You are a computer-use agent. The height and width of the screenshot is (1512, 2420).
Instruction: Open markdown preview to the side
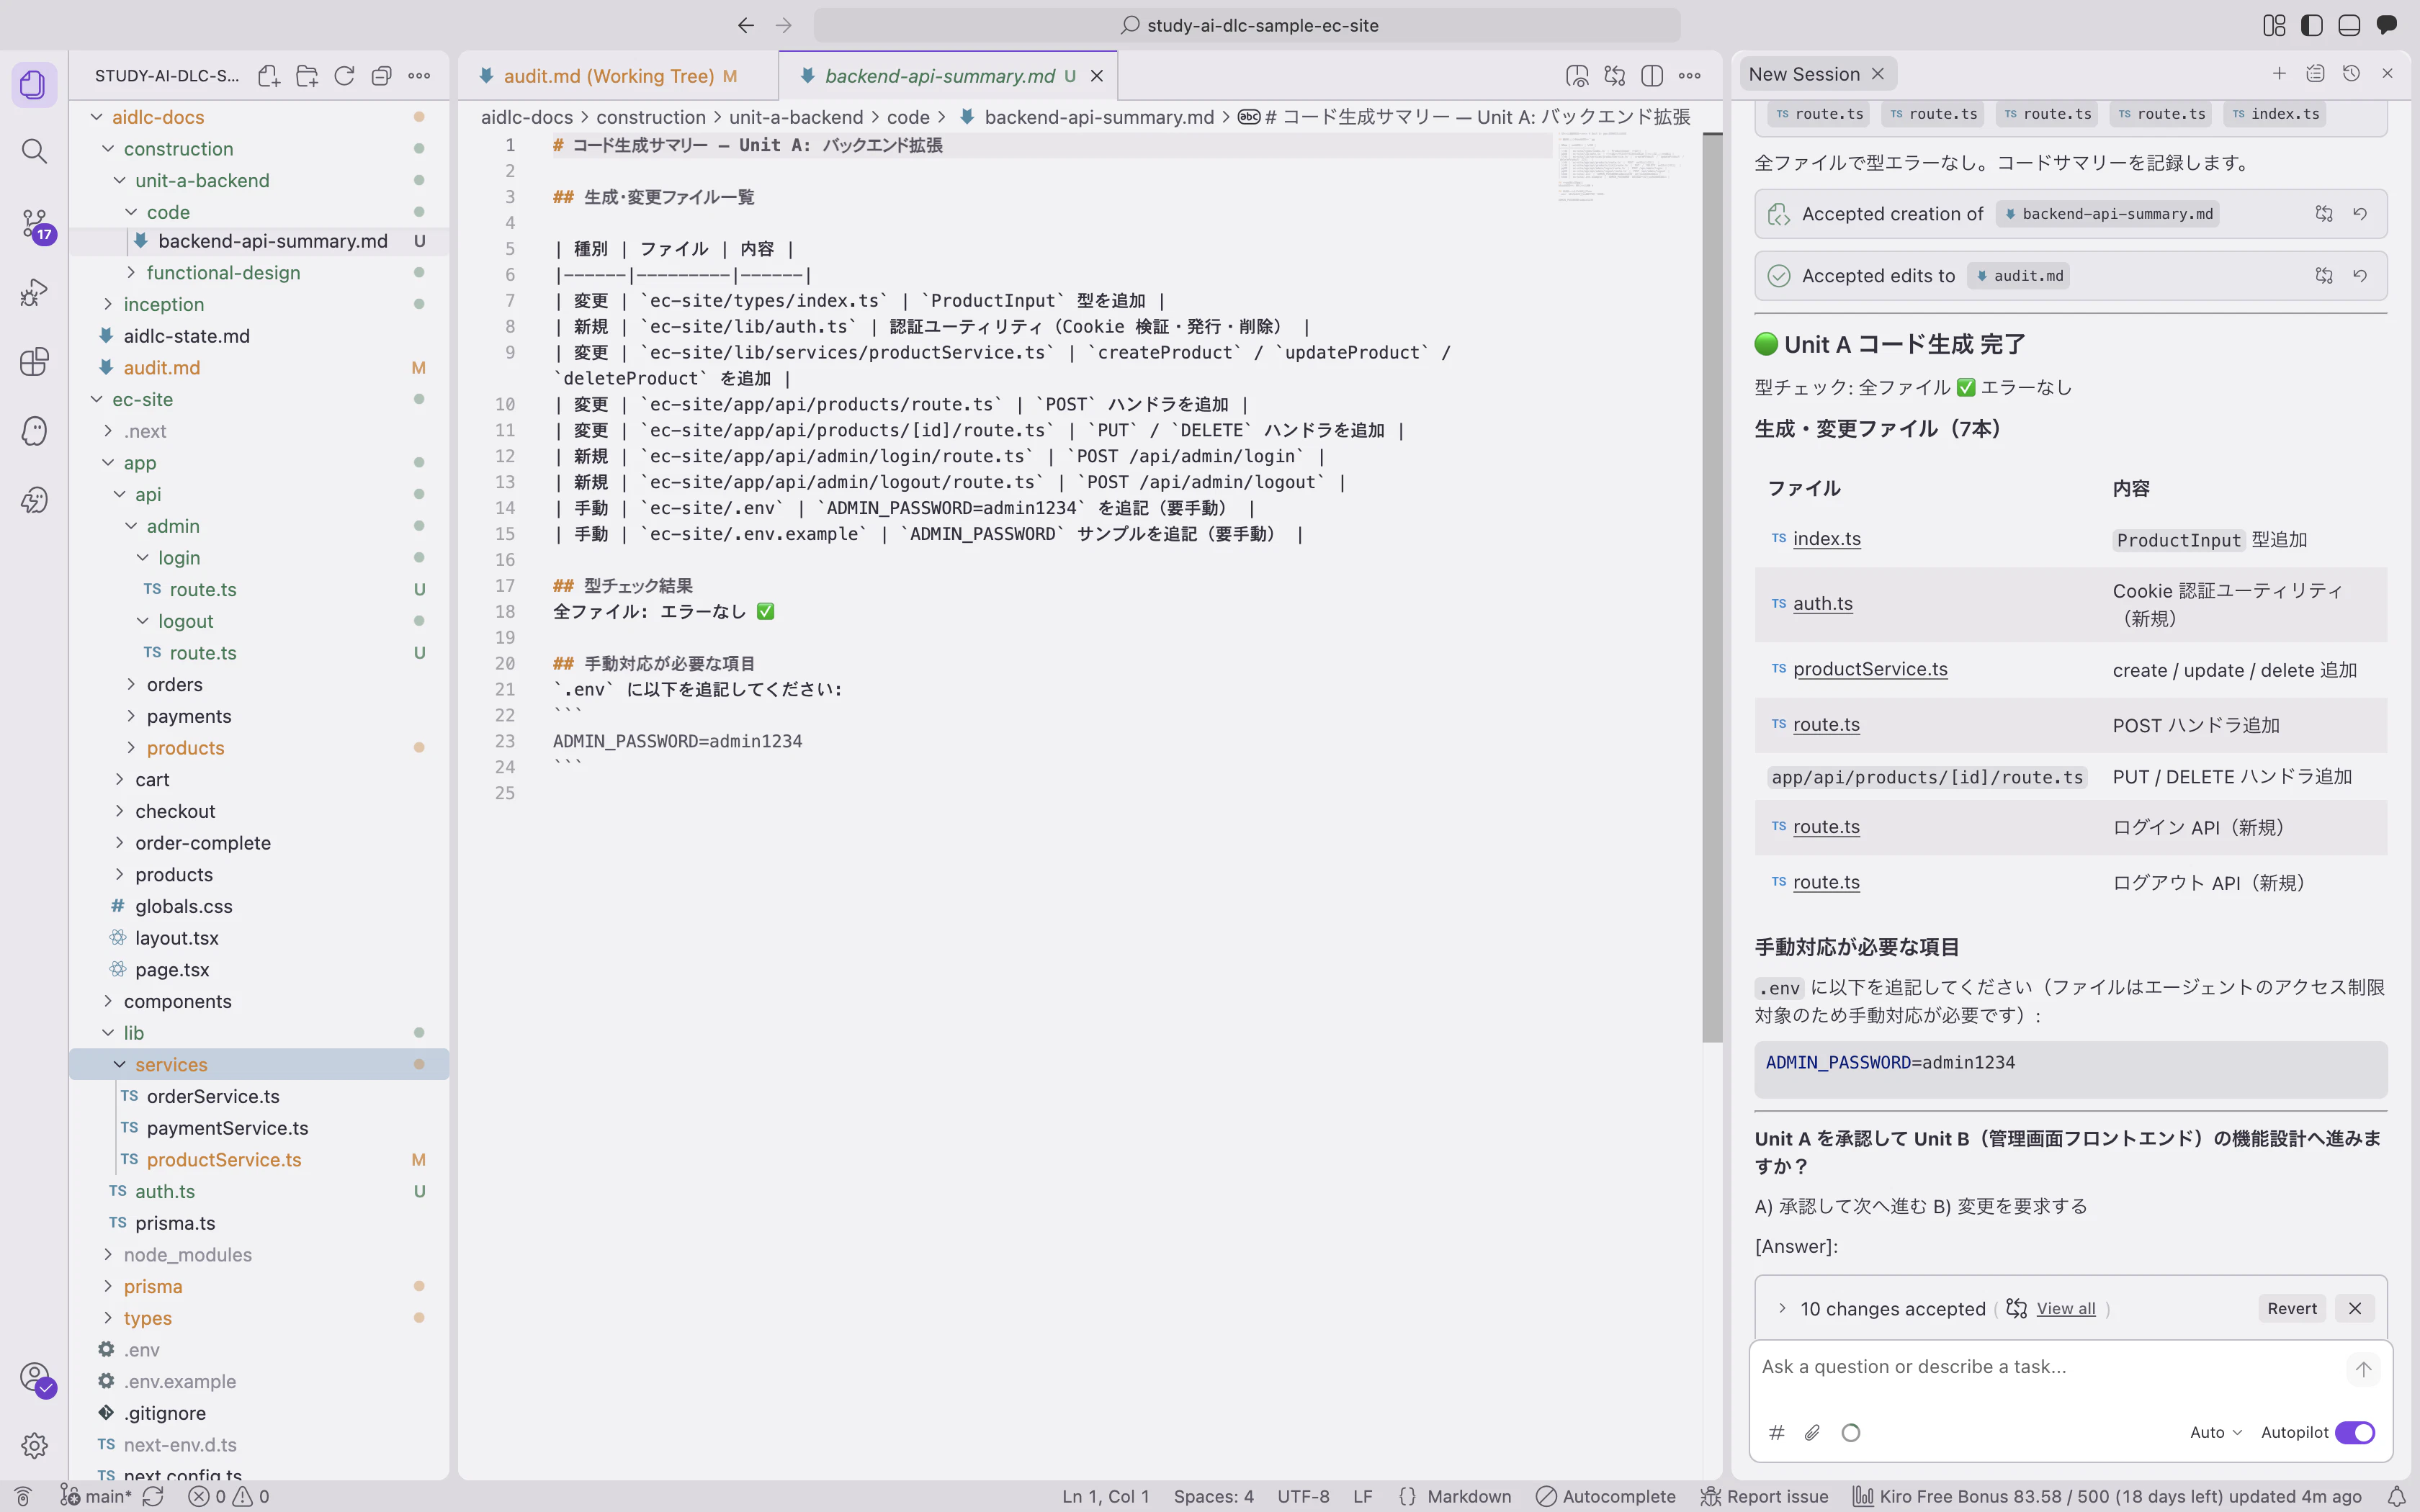(1577, 76)
